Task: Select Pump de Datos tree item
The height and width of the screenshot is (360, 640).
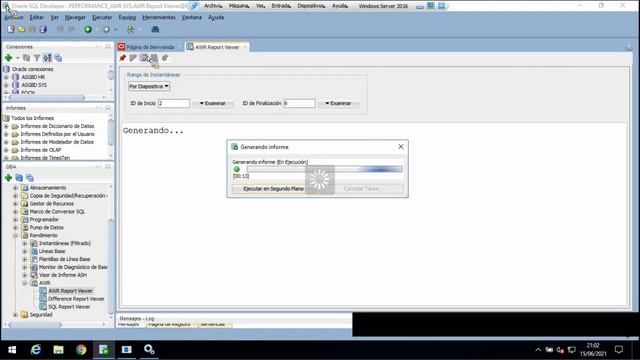Action: tap(47, 227)
